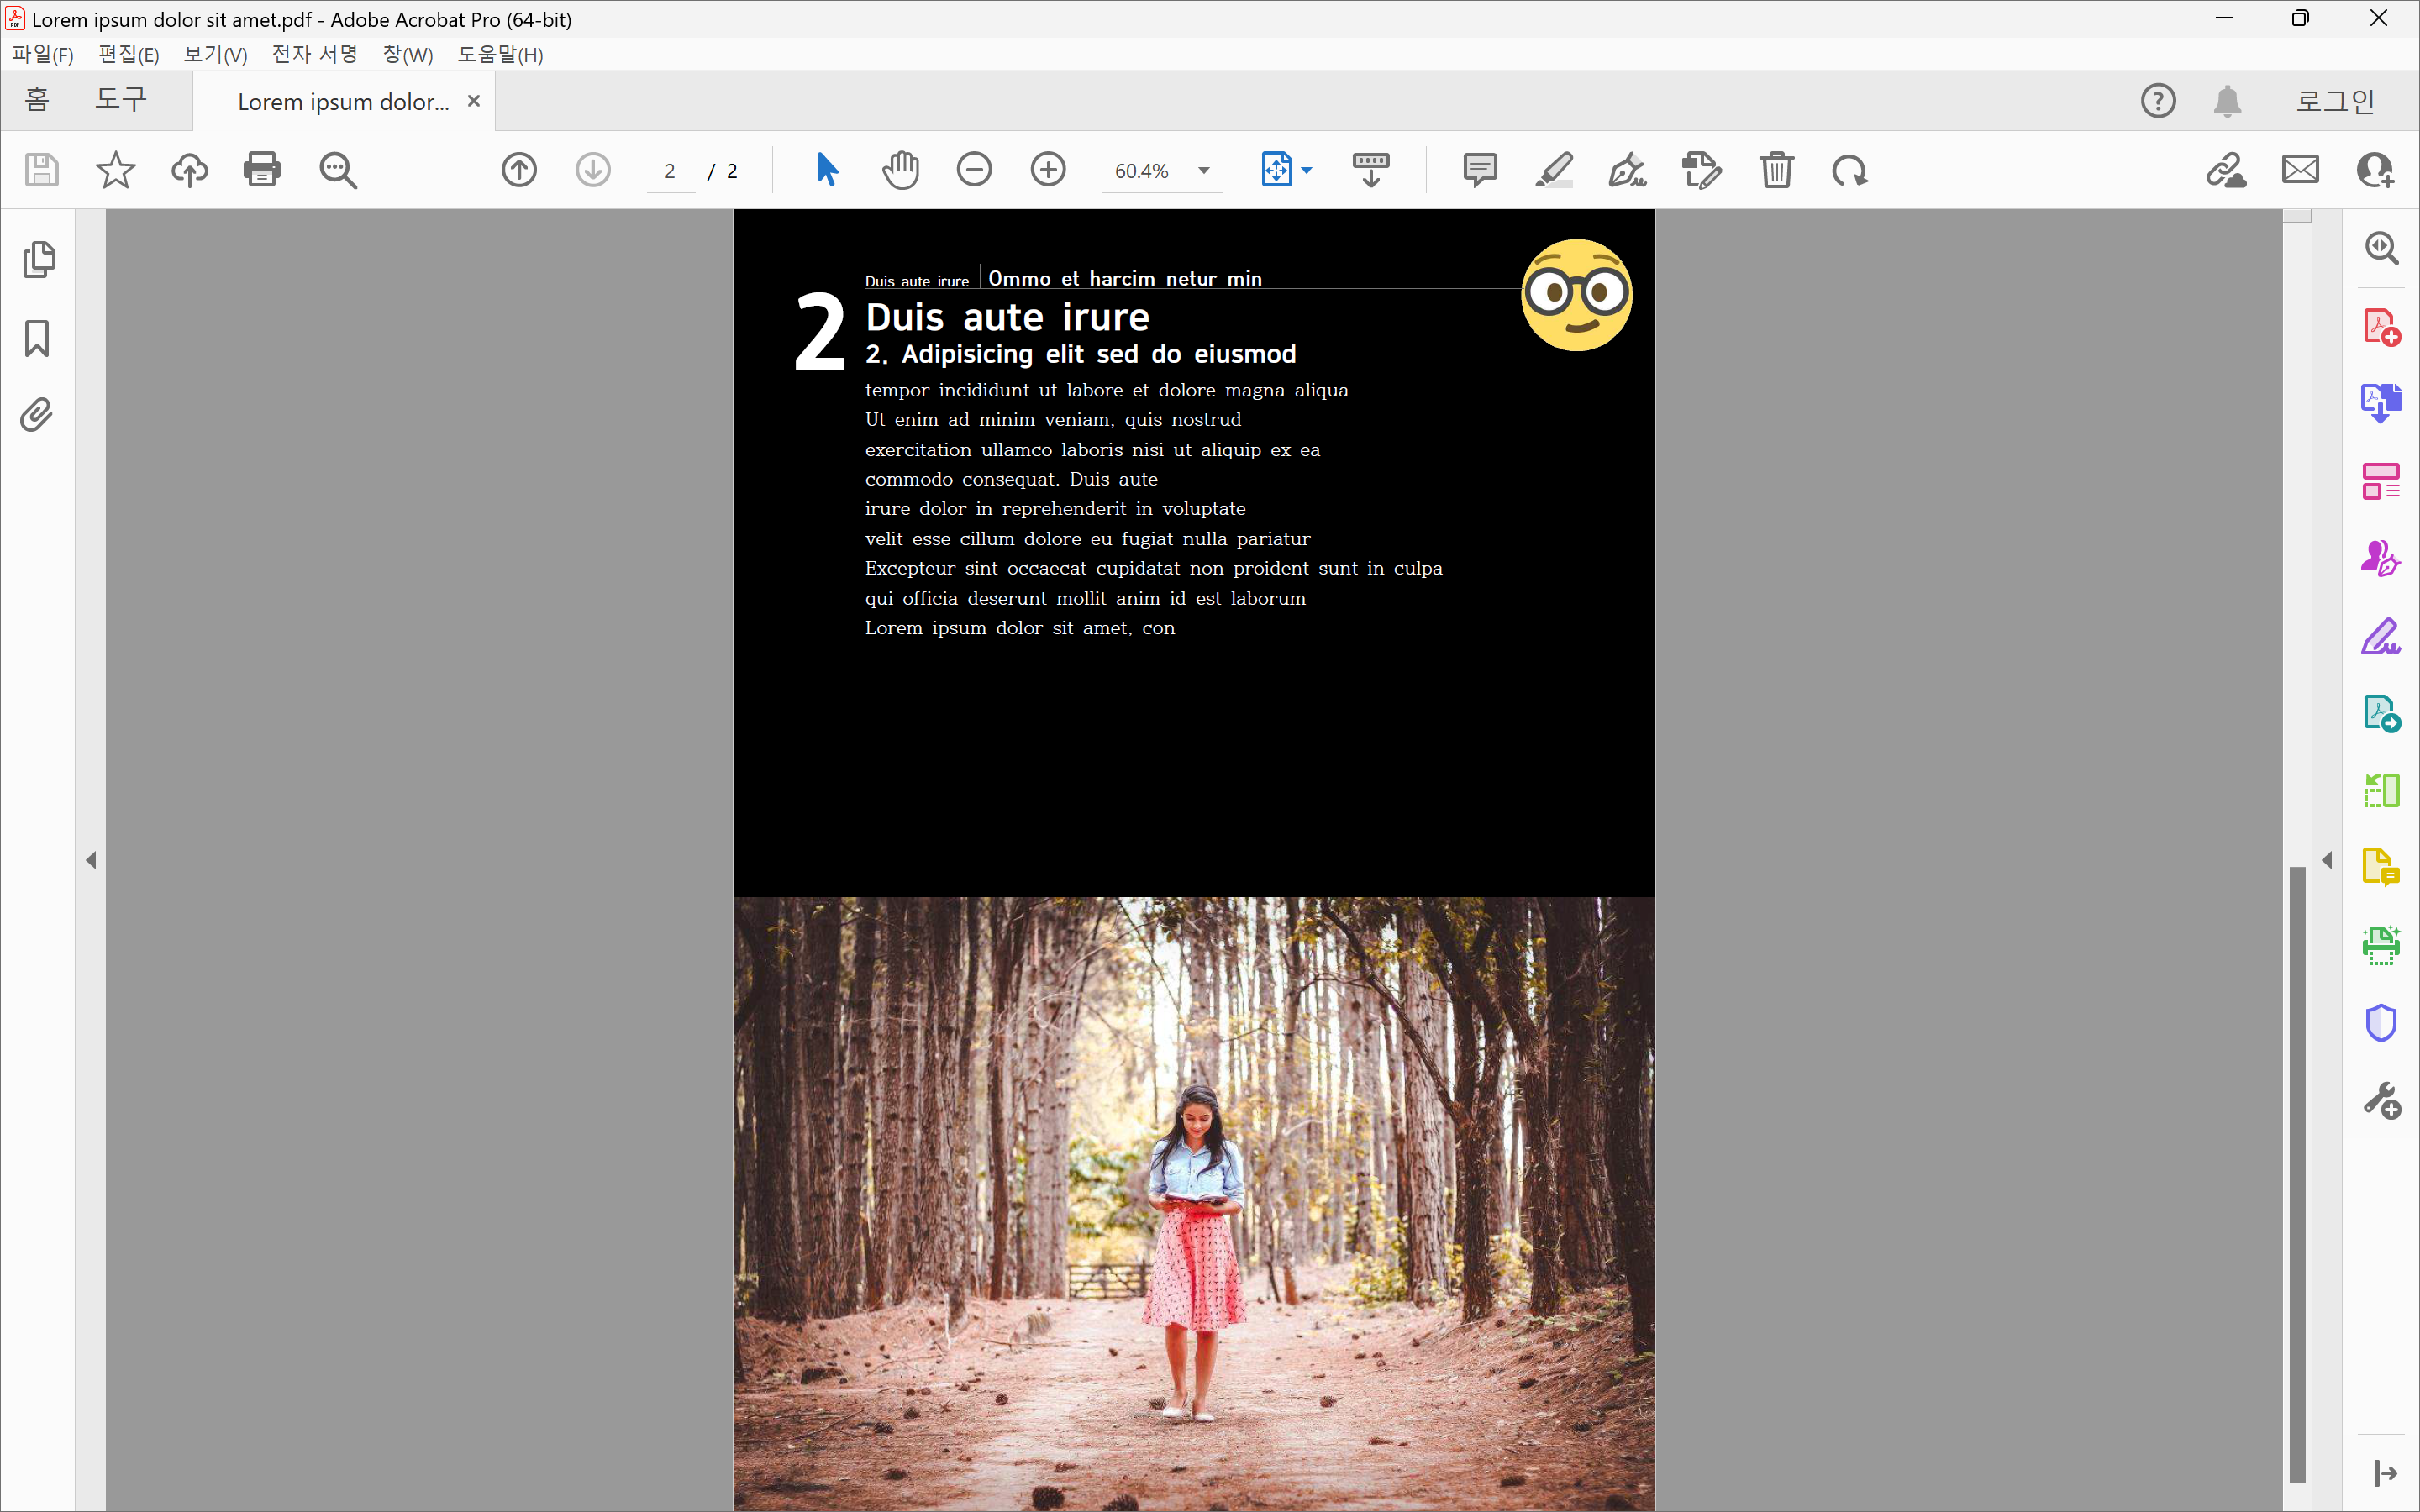Image resolution: width=2420 pixels, height=1512 pixels.
Task: Activate the arrow Selection tool
Action: tap(826, 170)
